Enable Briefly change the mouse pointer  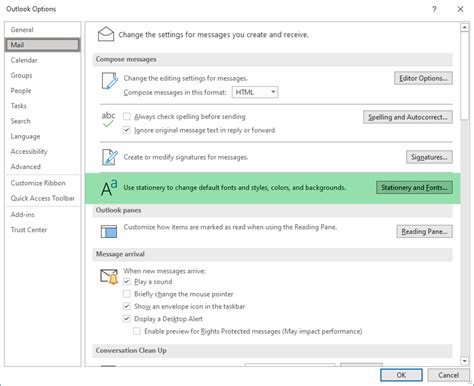tap(127, 294)
